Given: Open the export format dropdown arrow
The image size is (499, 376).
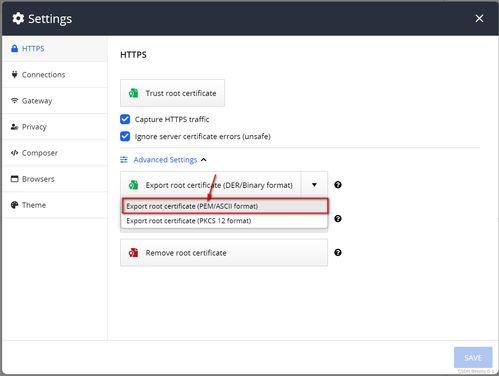Looking at the screenshot, I should tap(314, 185).
